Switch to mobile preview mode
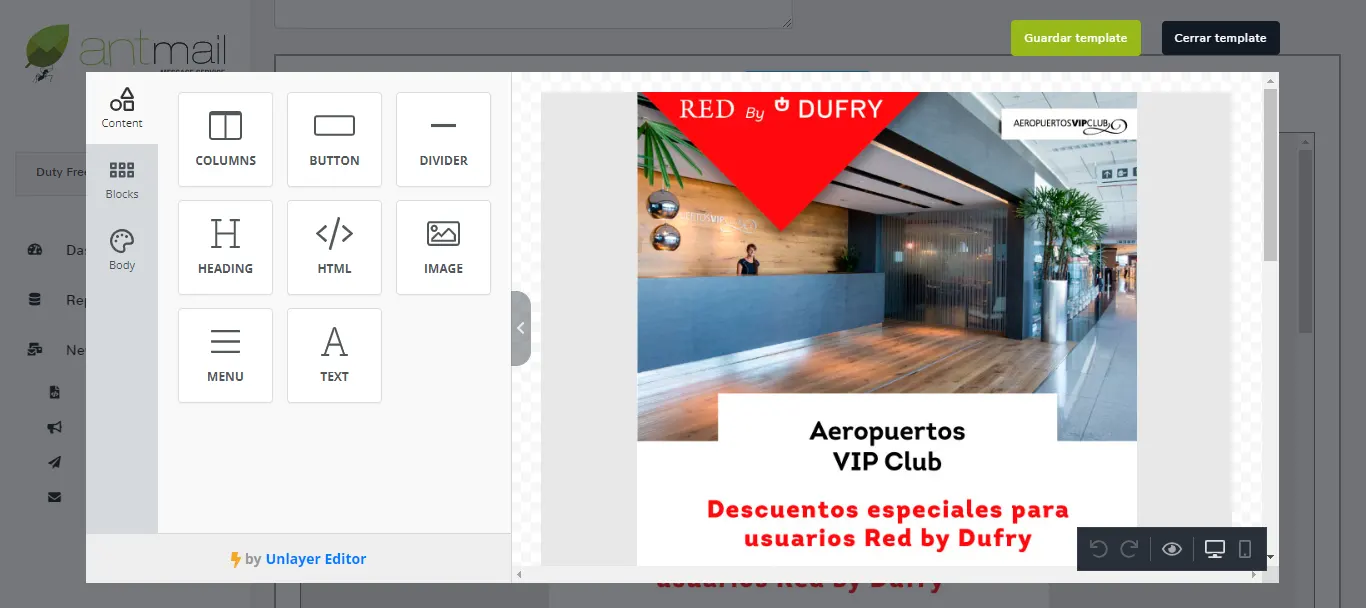Image resolution: width=1366 pixels, height=608 pixels. (x=1245, y=549)
